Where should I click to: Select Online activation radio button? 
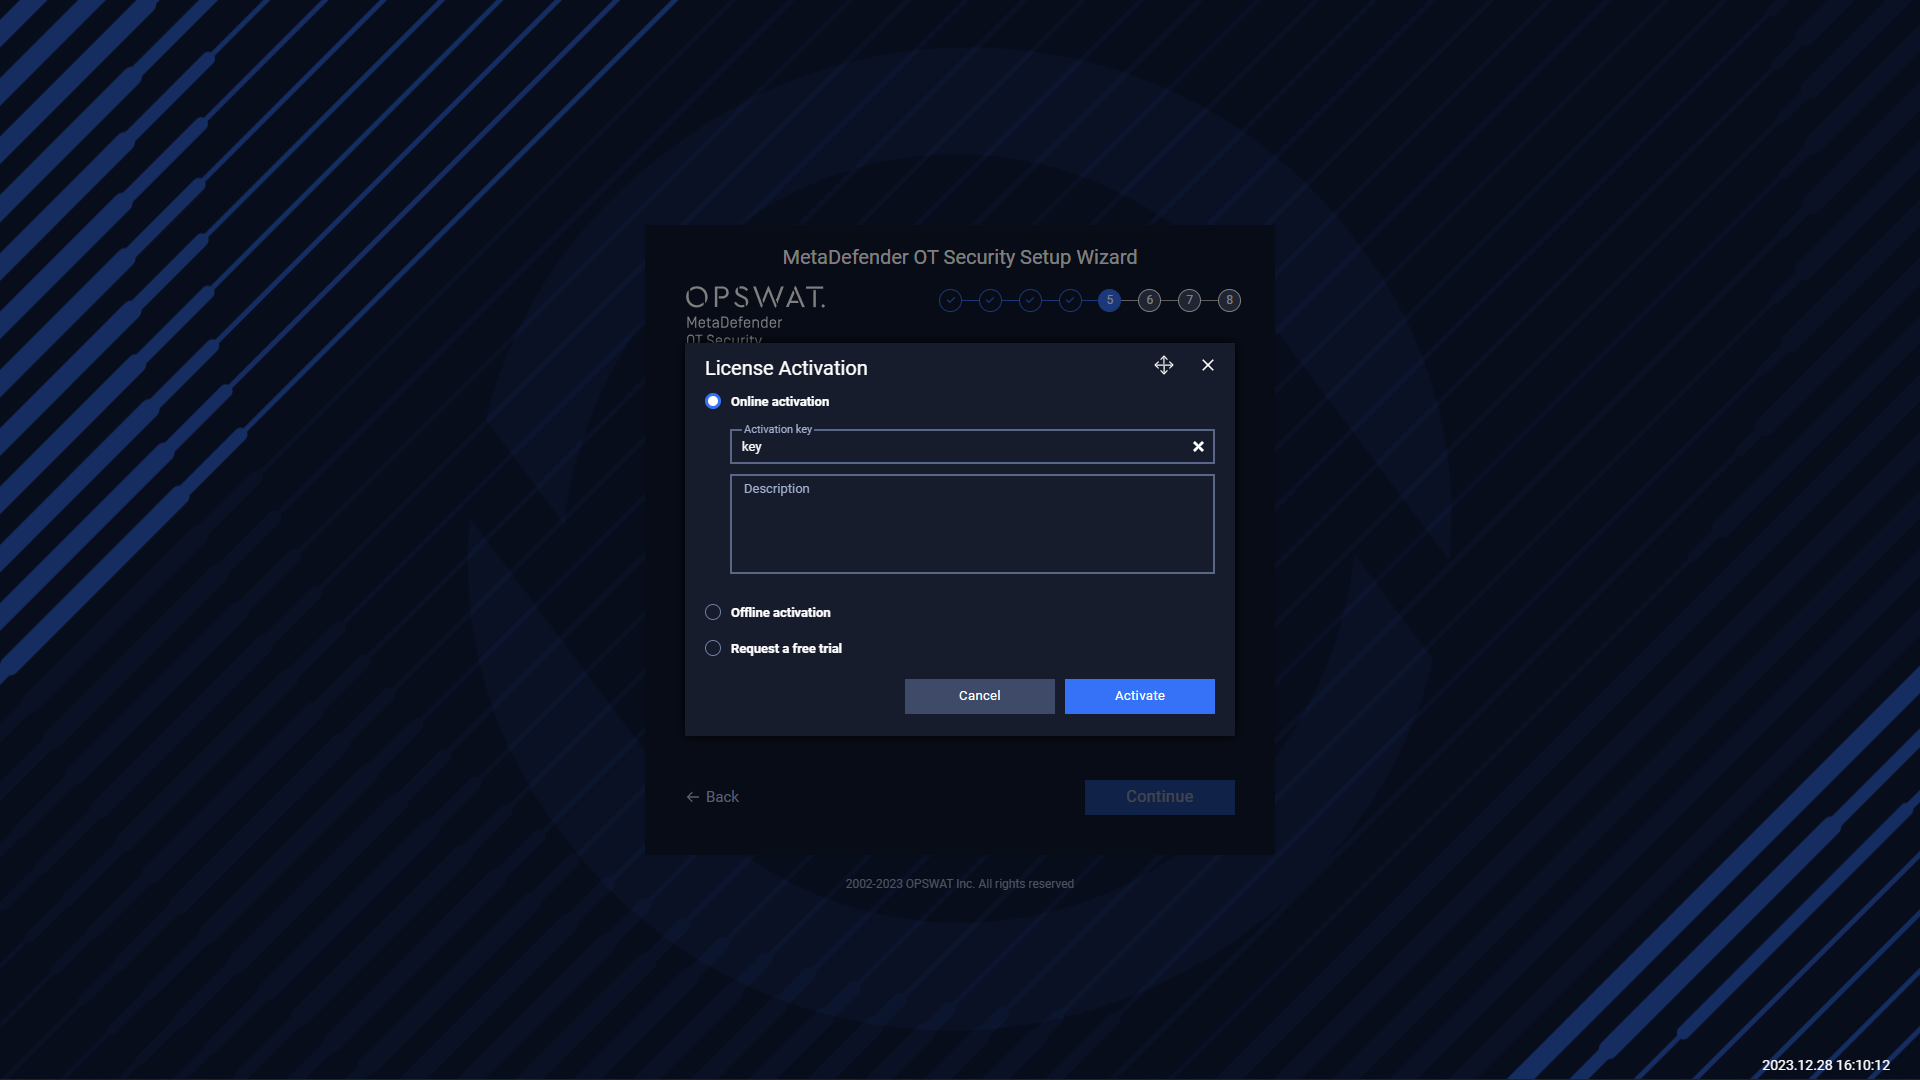click(713, 401)
